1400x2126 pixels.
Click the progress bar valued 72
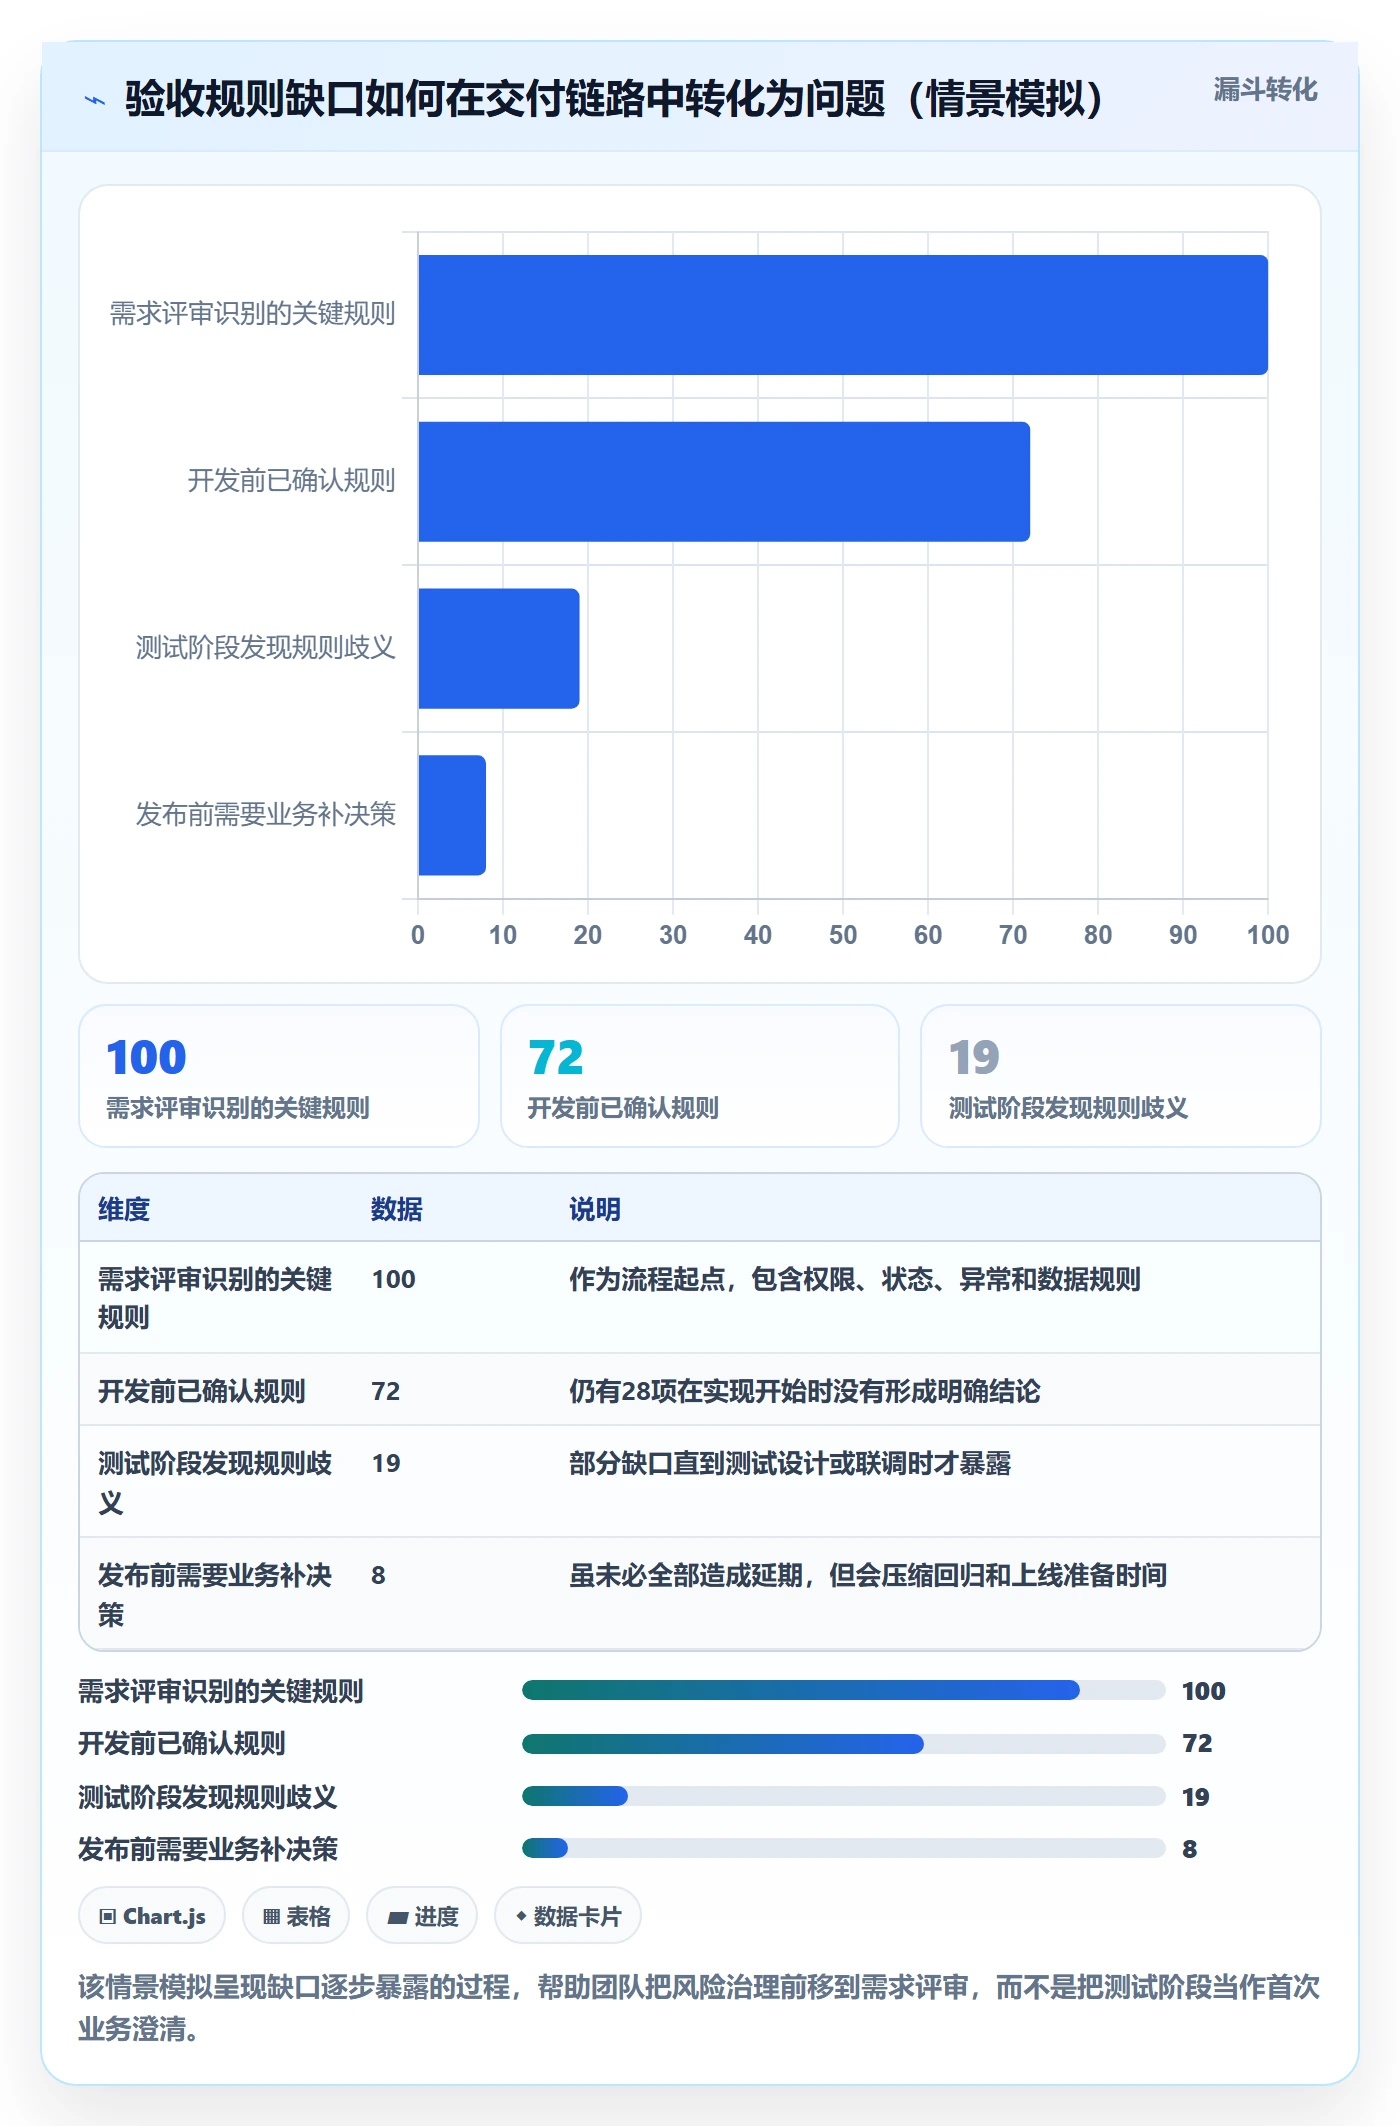(843, 1744)
